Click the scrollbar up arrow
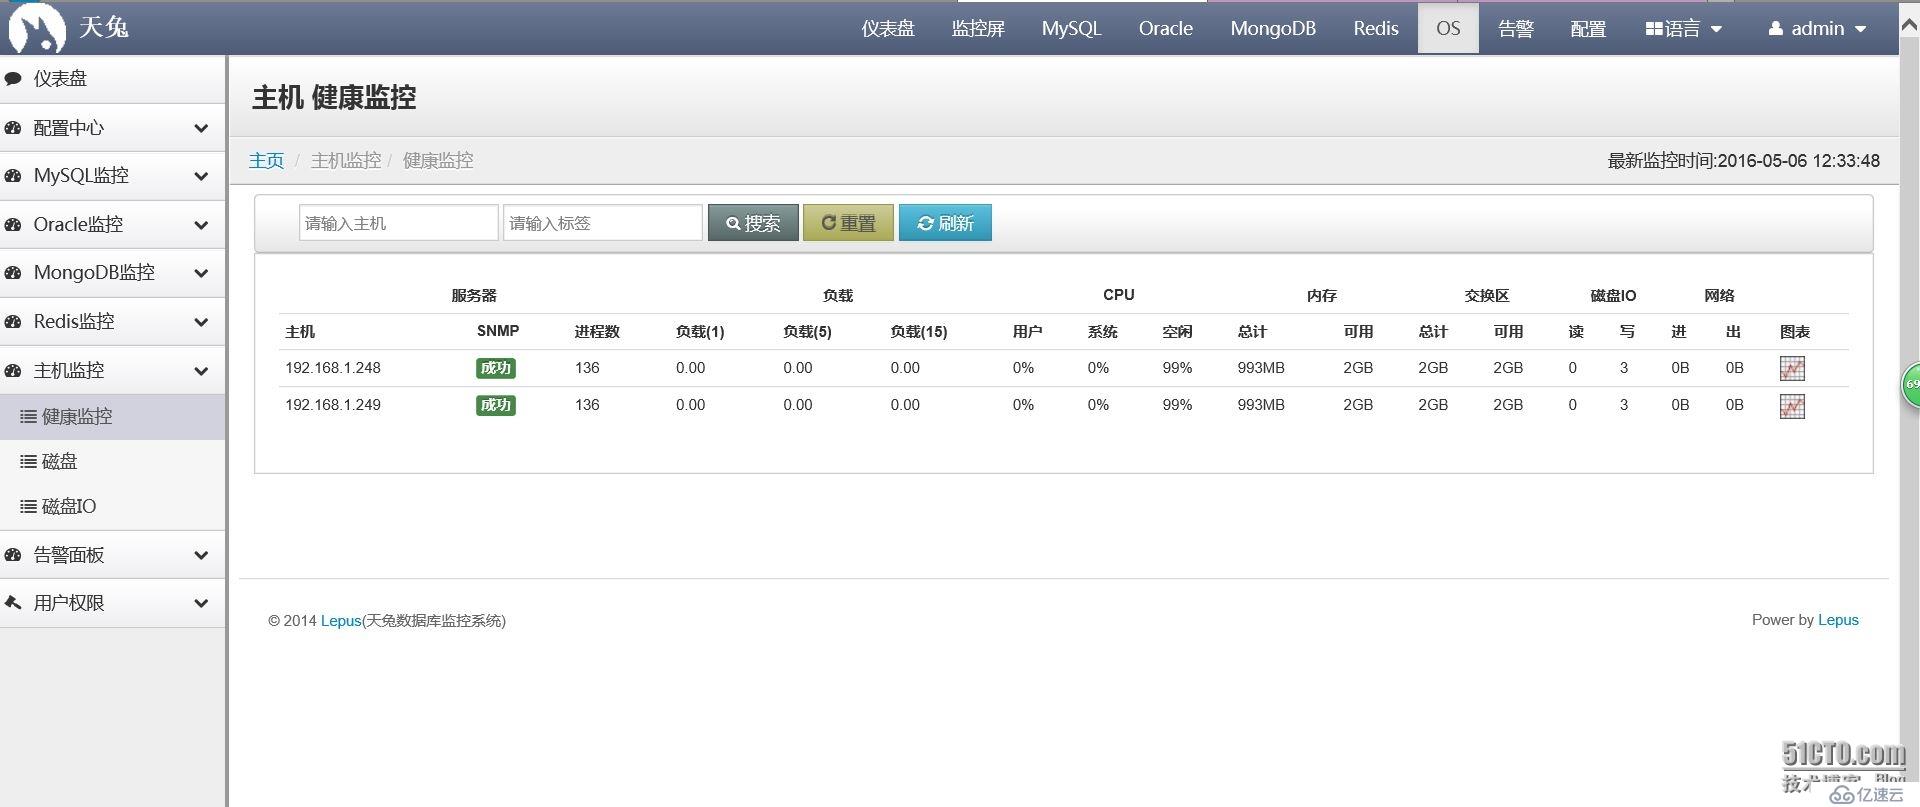 coord(1909,27)
